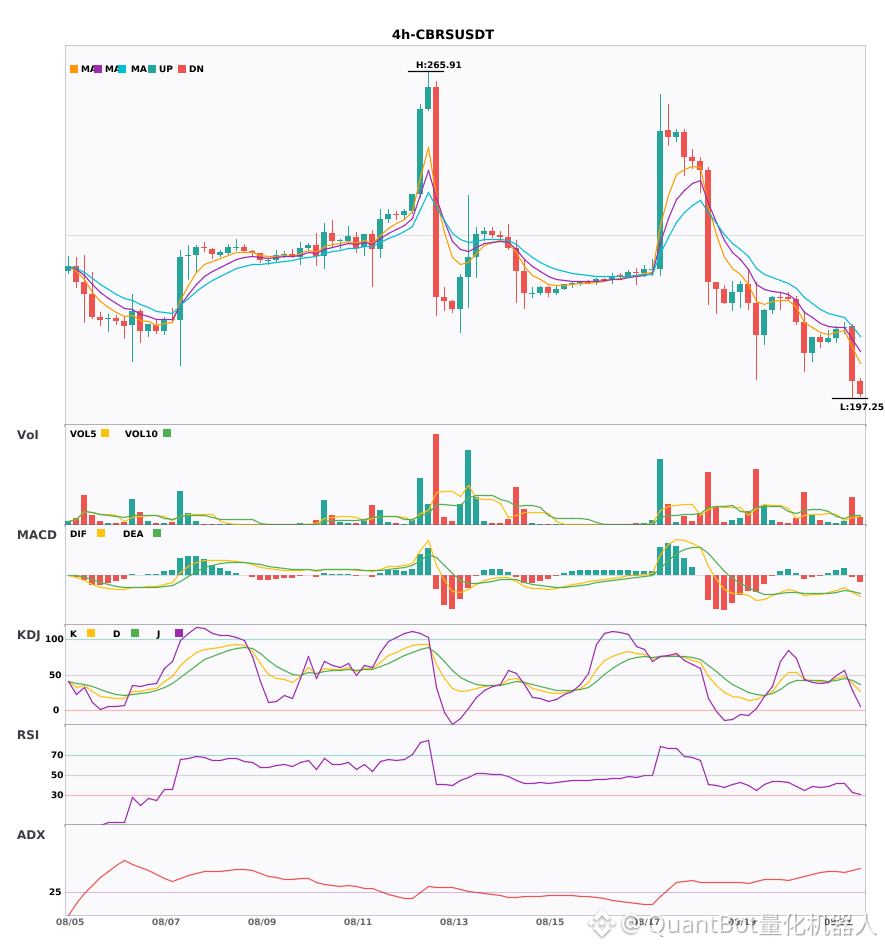Click the L:197.25 low price label
This screenshot has height=950, width=885.
click(861, 407)
